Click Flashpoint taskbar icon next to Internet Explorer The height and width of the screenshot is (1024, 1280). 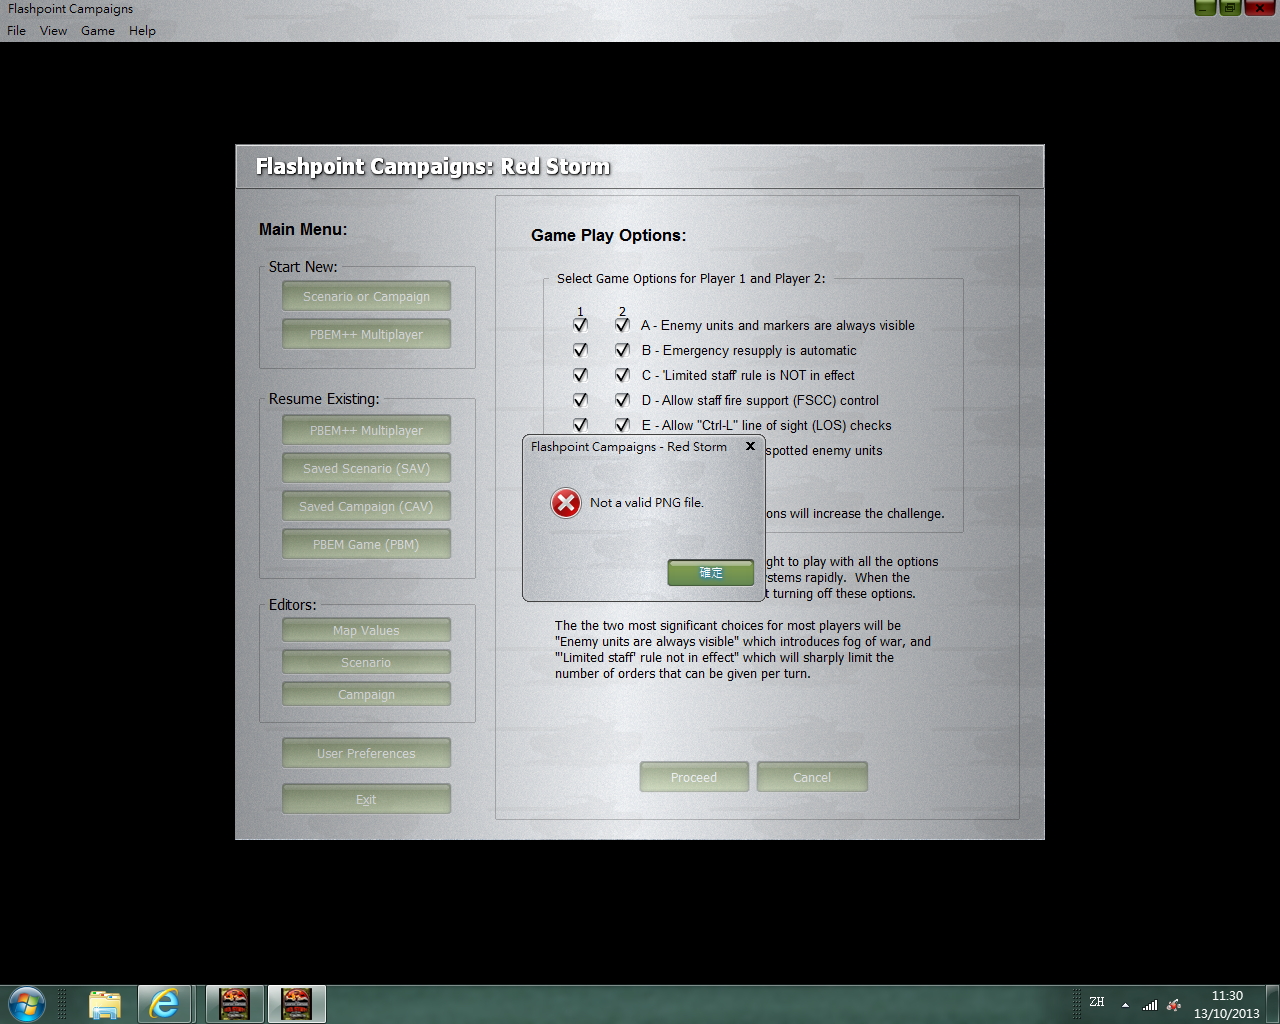coord(235,1004)
